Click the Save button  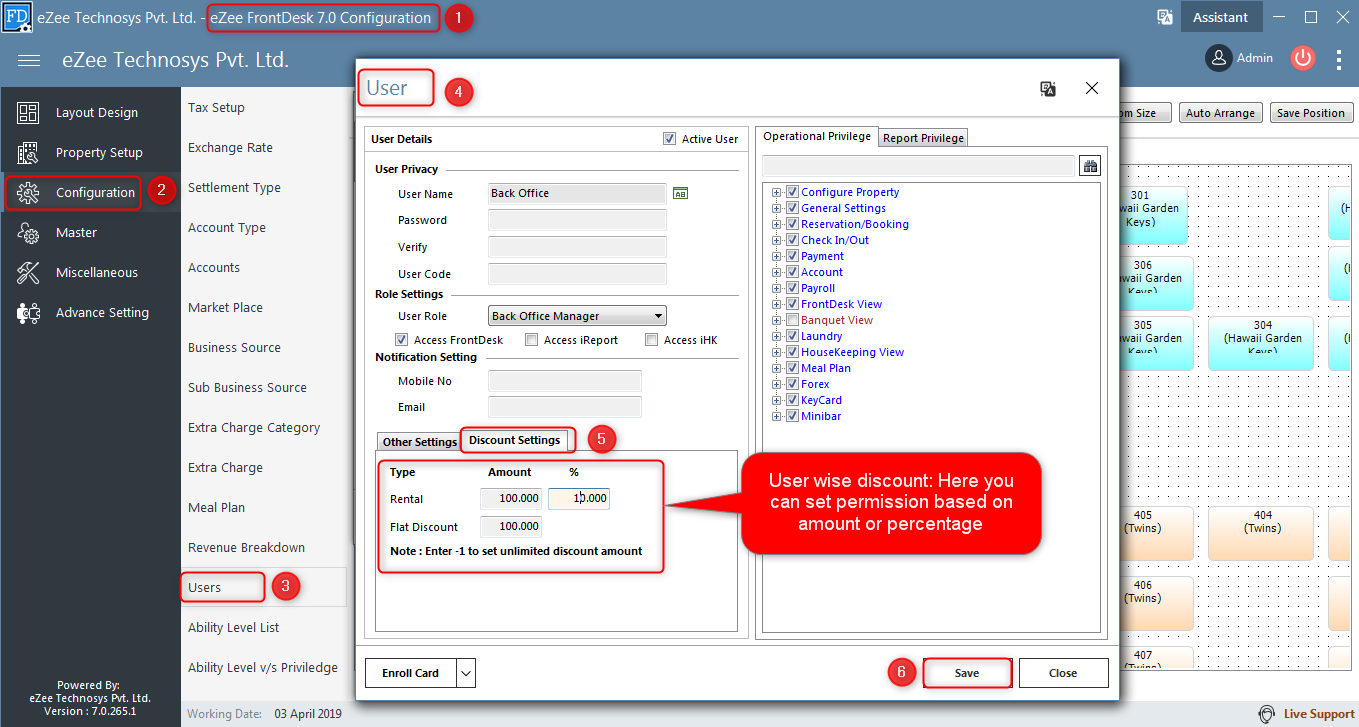click(967, 673)
